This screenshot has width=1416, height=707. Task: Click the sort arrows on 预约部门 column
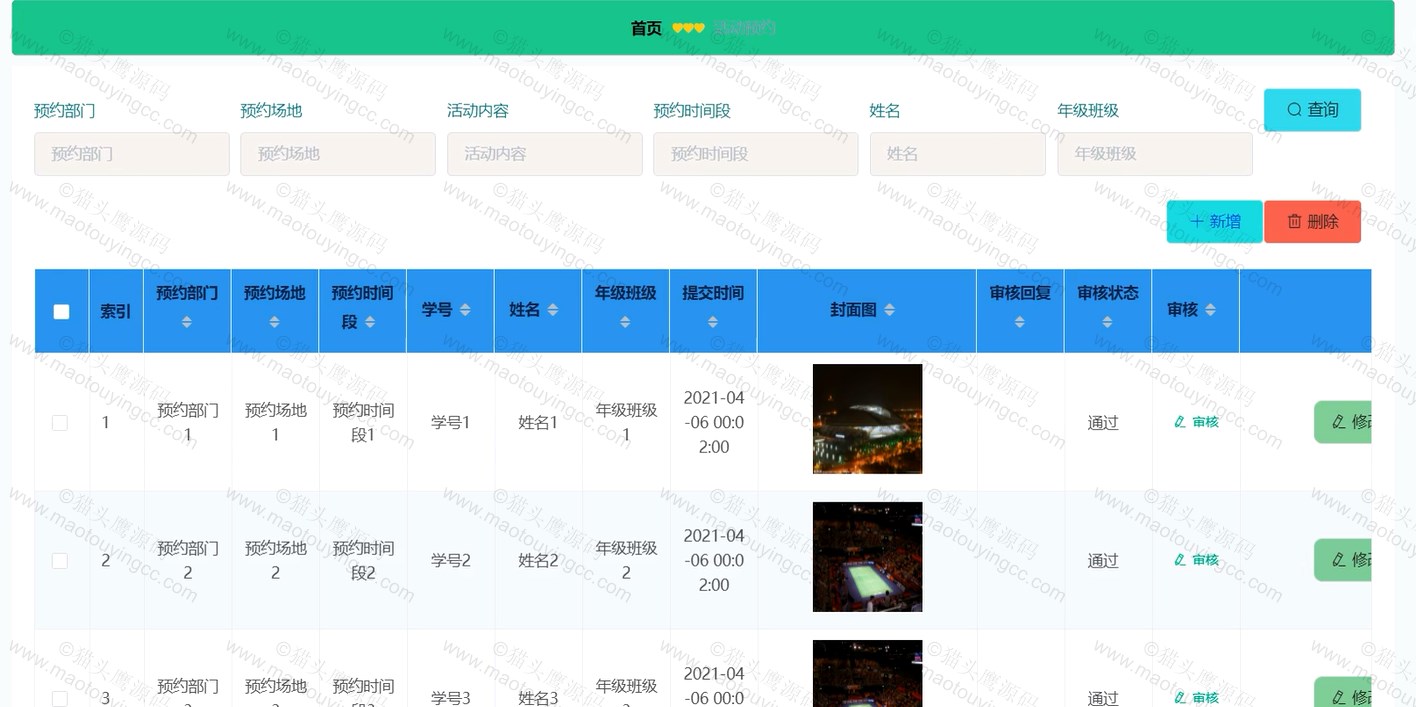(x=187, y=322)
